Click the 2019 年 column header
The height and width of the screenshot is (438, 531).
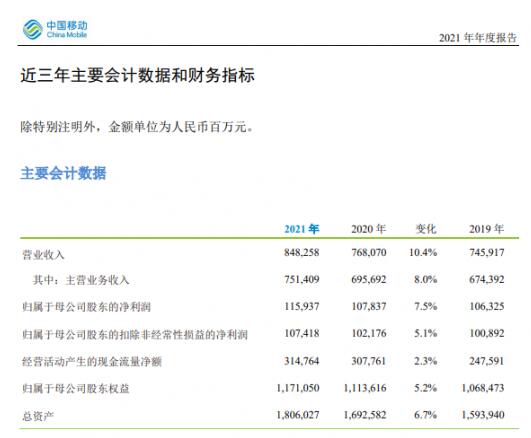(x=487, y=229)
